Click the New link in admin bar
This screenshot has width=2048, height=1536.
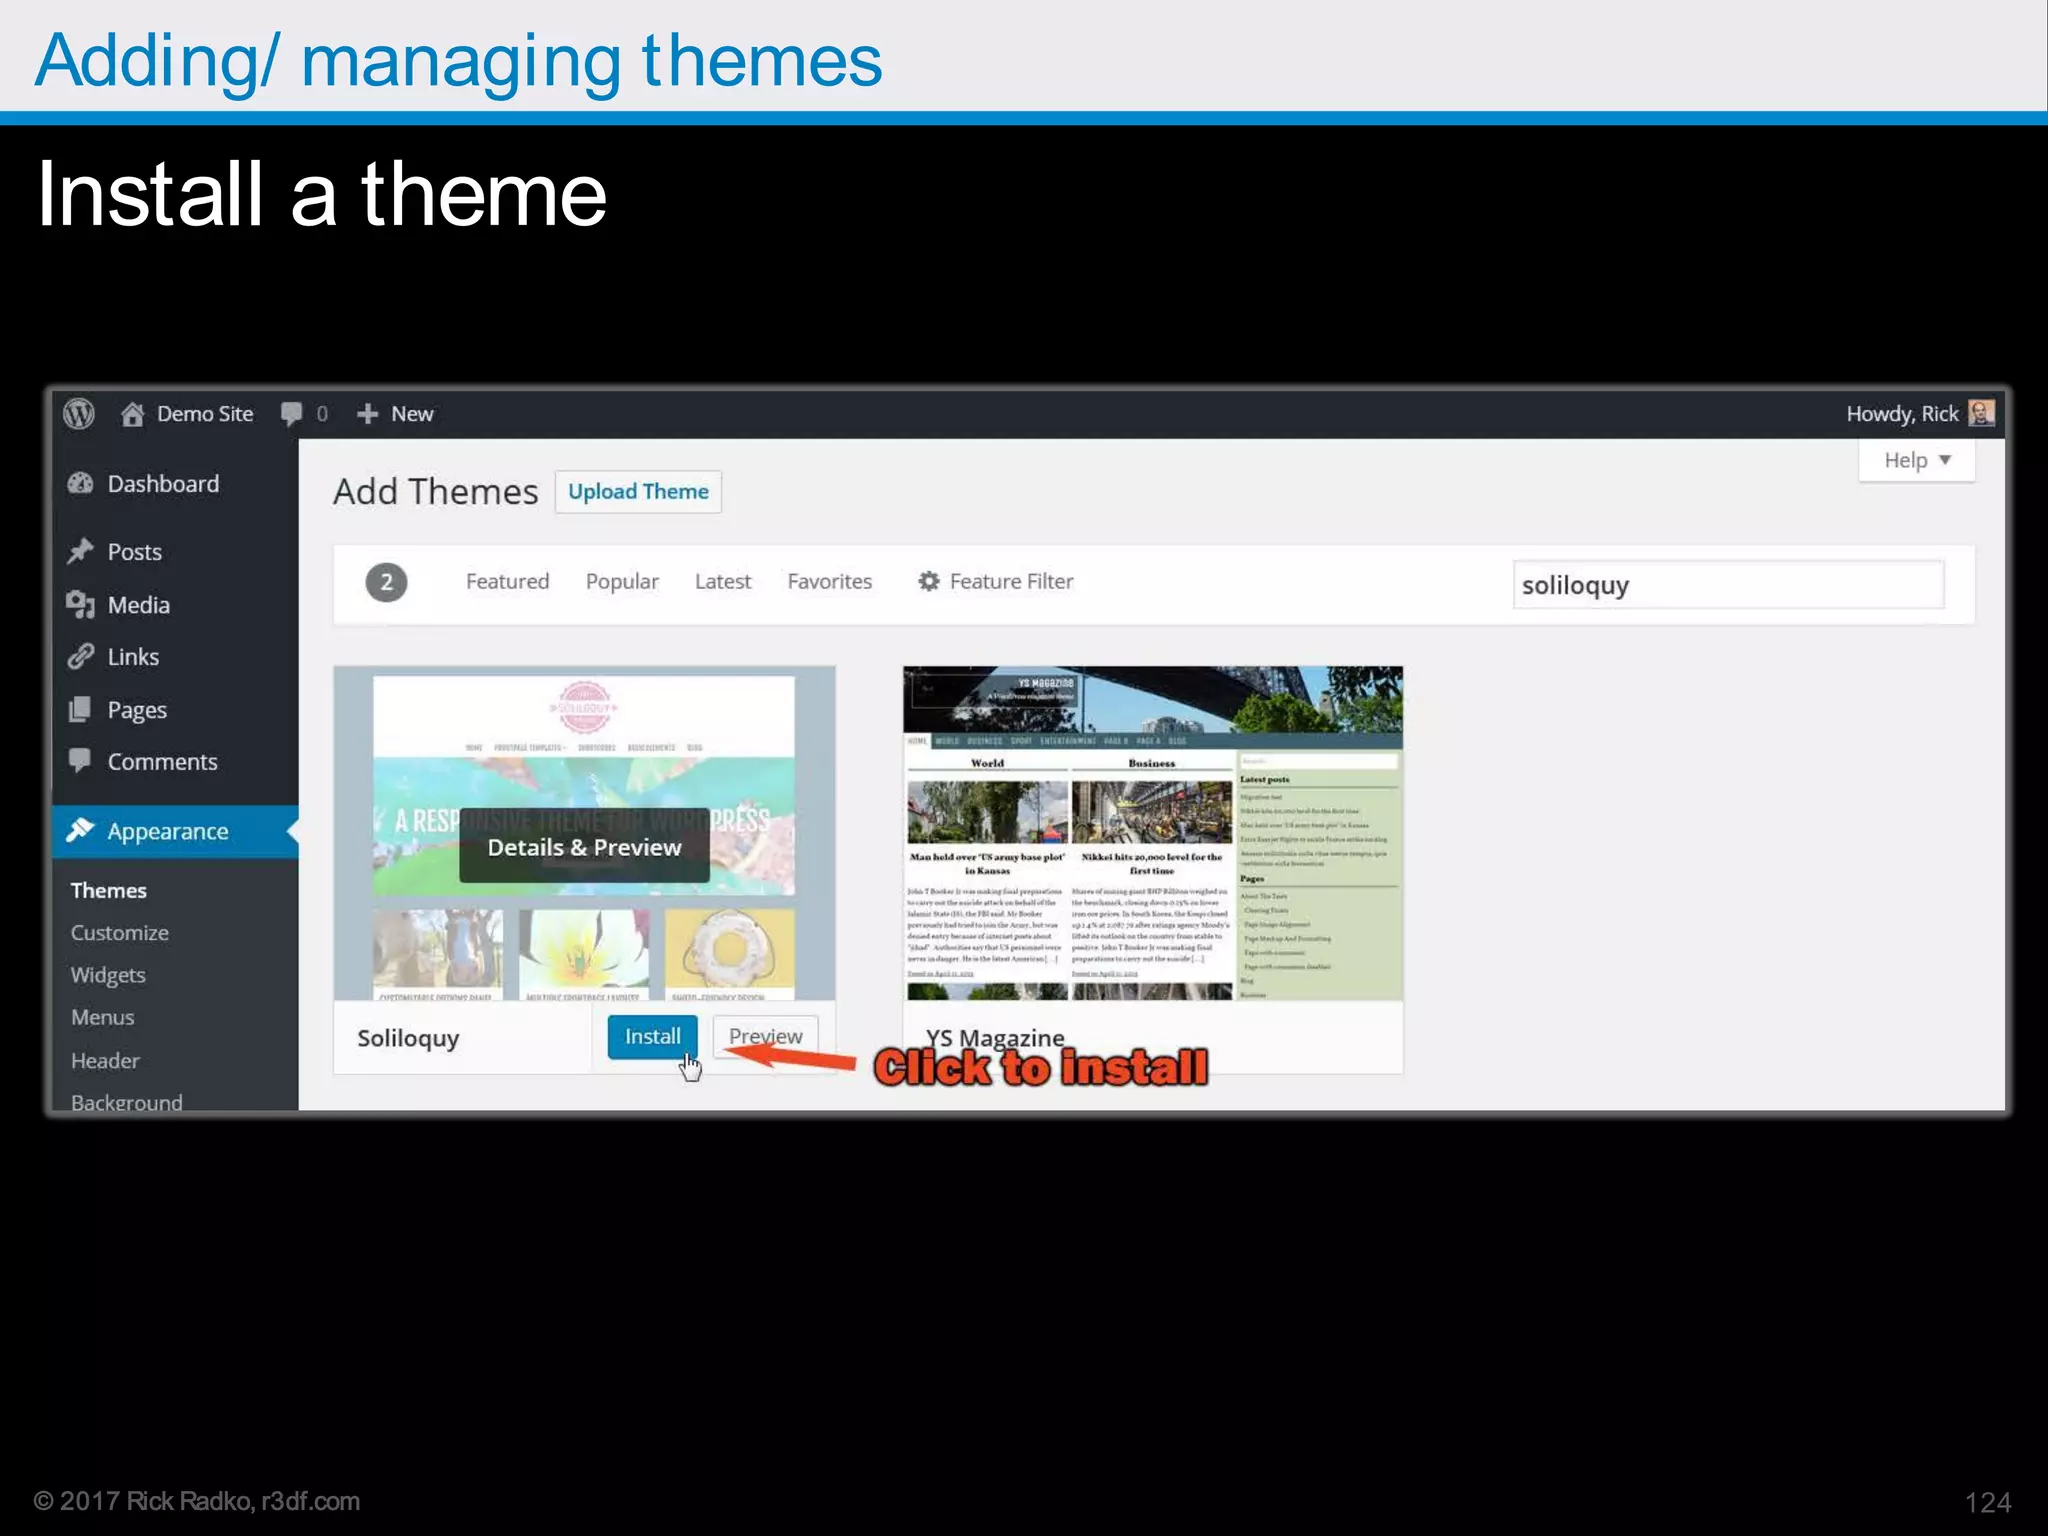pyautogui.click(x=412, y=414)
